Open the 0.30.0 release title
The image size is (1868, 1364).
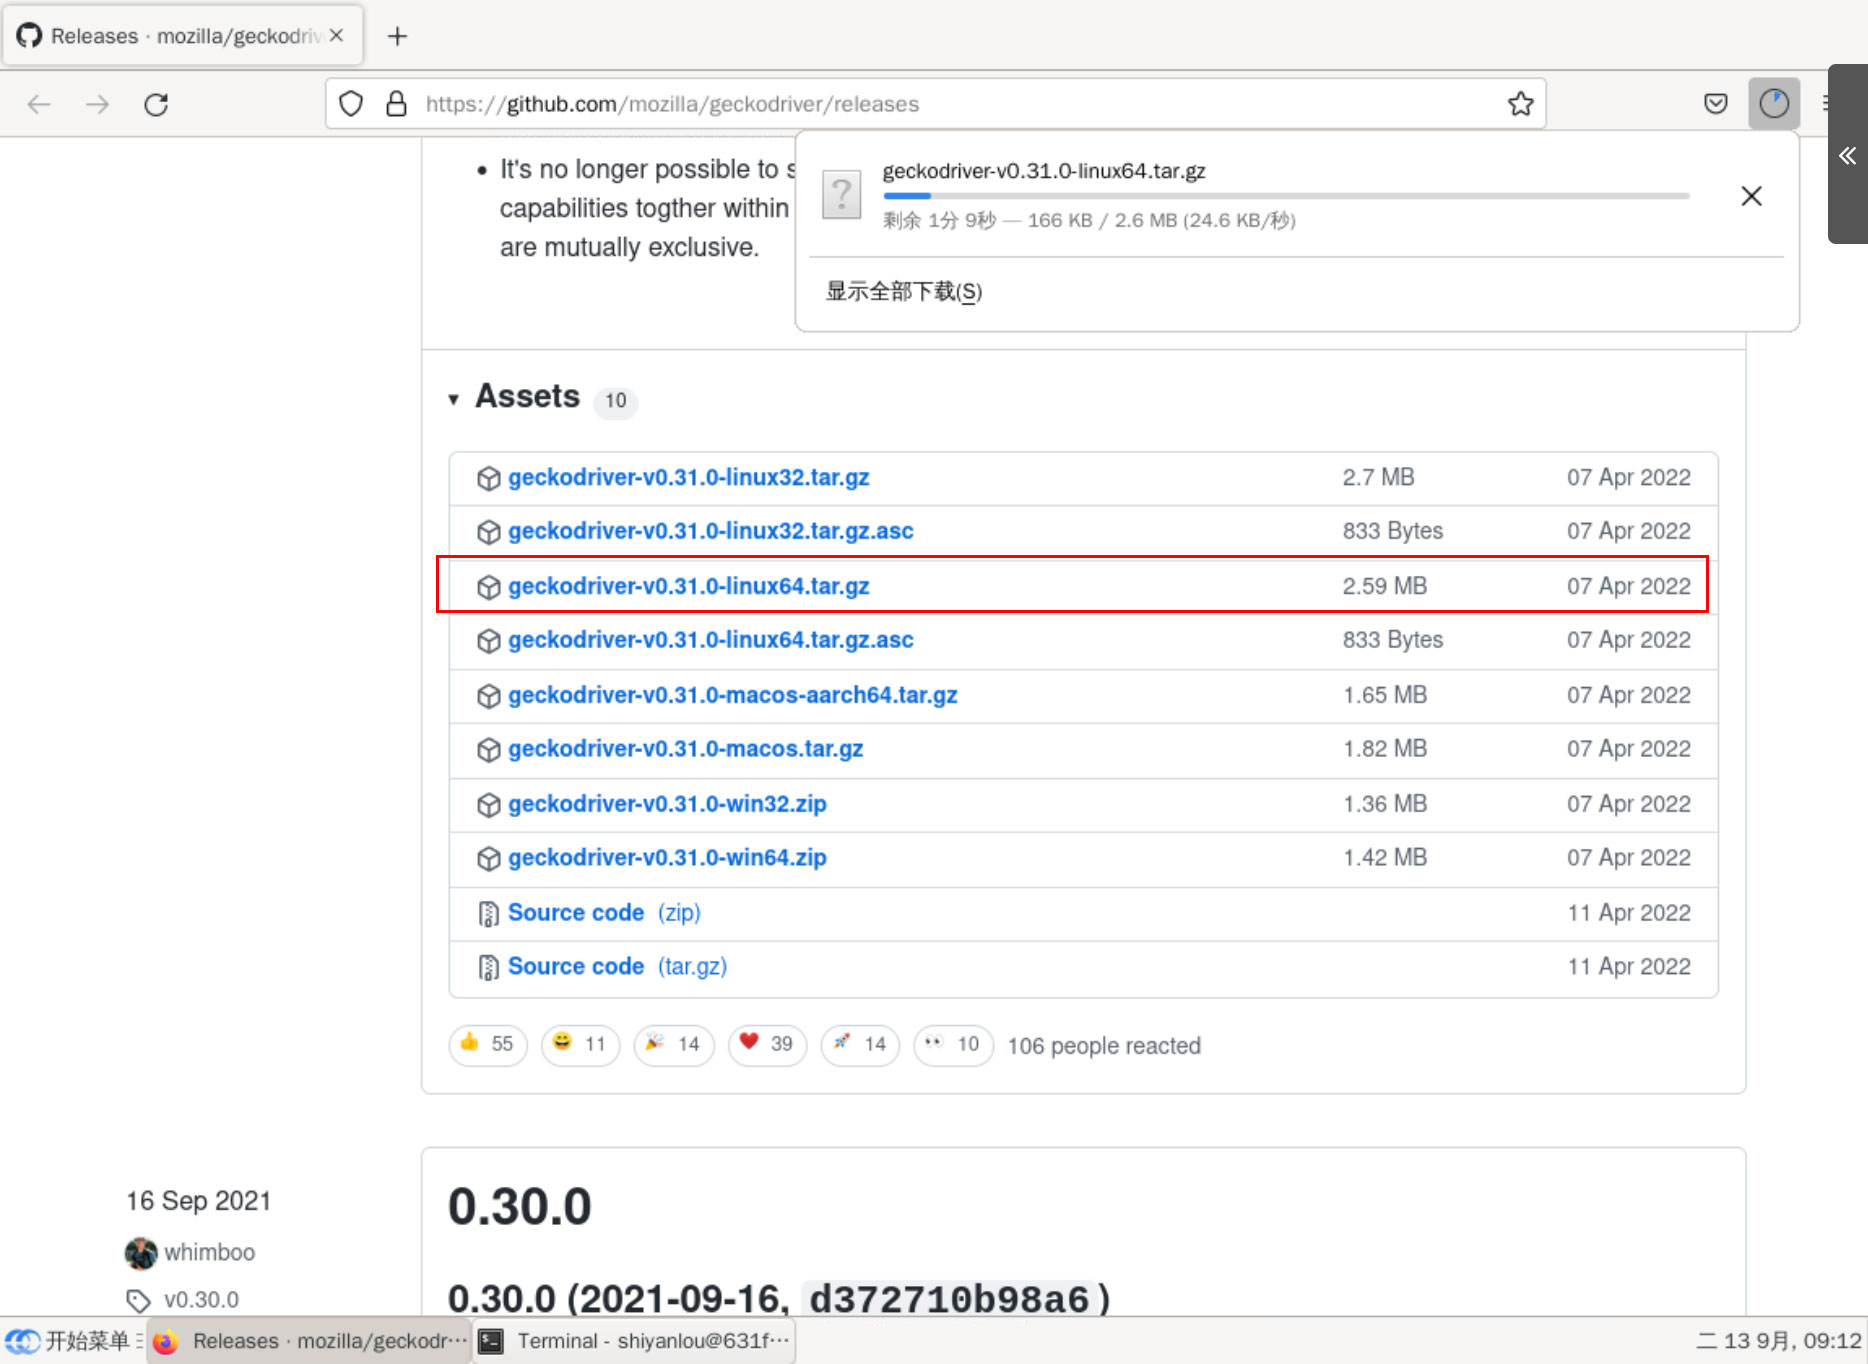(x=519, y=1206)
